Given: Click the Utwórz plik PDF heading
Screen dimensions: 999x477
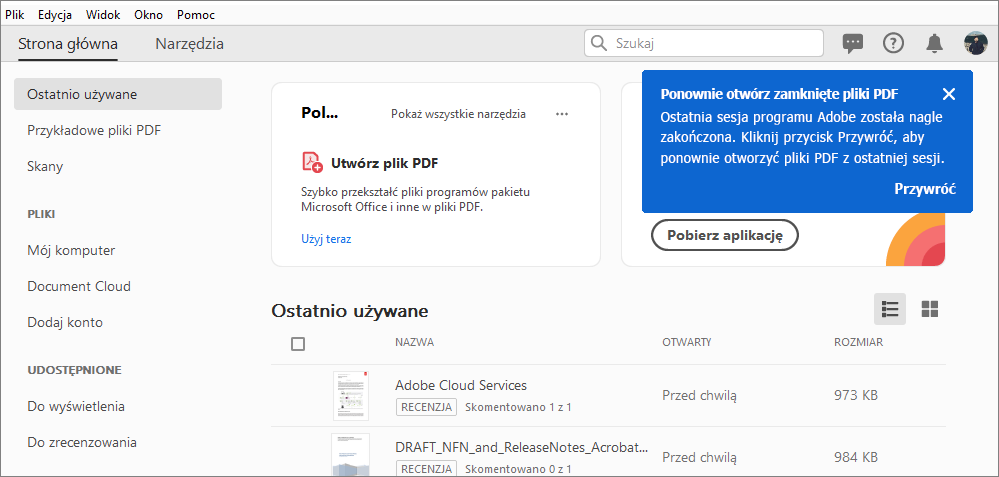Looking at the screenshot, I should tap(384, 163).
